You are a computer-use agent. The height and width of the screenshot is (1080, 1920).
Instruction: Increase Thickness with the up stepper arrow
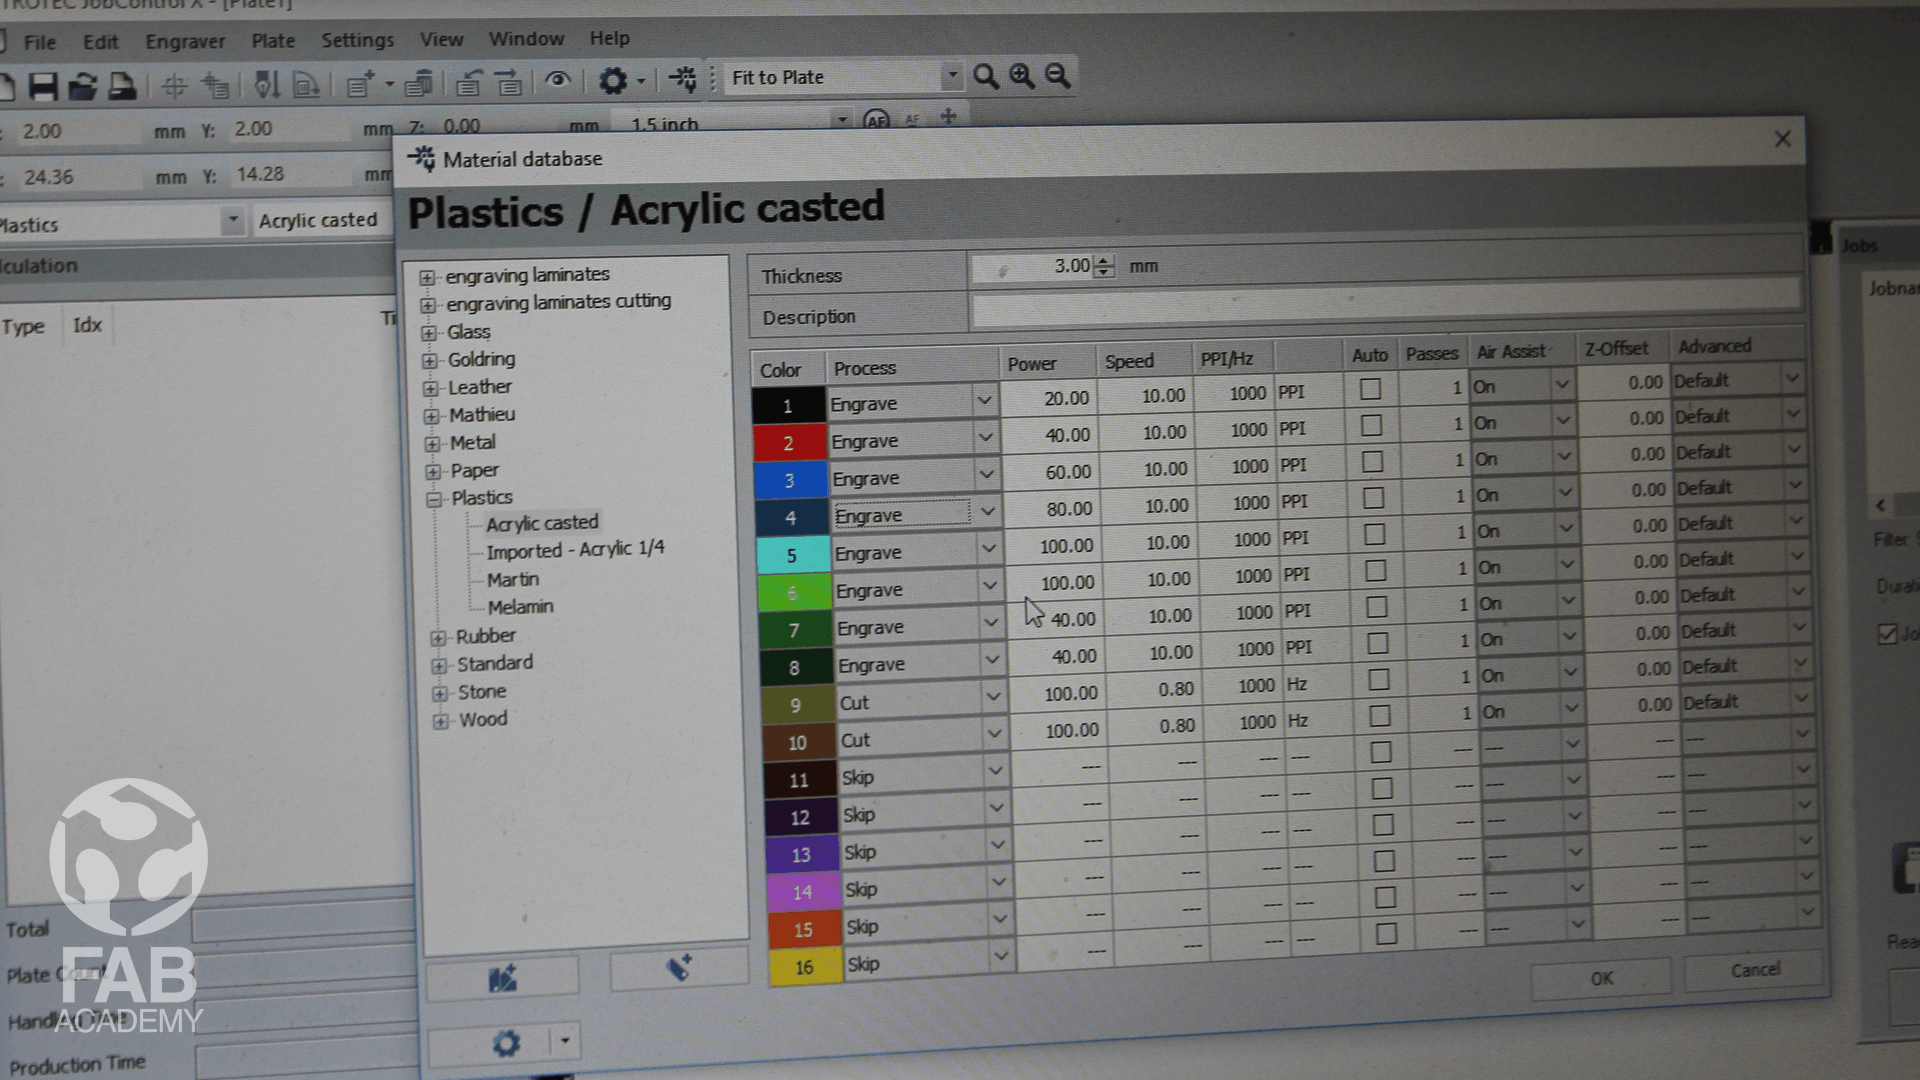pyautogui.click(x=1103, y=260)
